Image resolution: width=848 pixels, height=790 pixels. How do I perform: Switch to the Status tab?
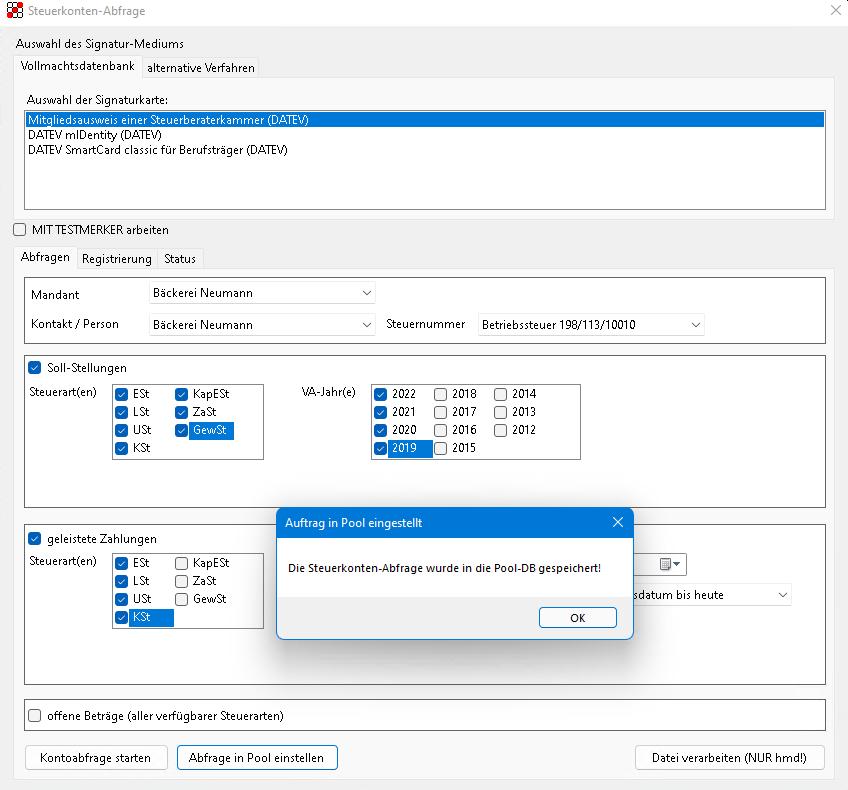(180, 259)
